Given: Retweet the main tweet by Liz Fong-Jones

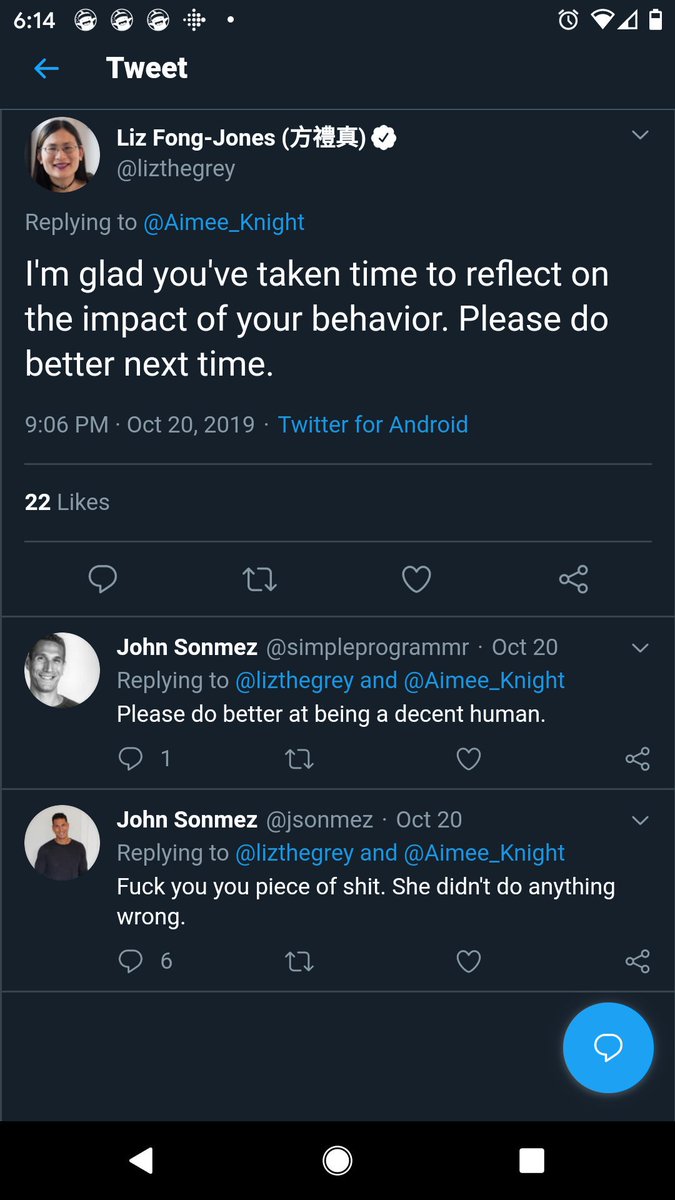Looking at the screenshot, I should [x=260, y=579].
